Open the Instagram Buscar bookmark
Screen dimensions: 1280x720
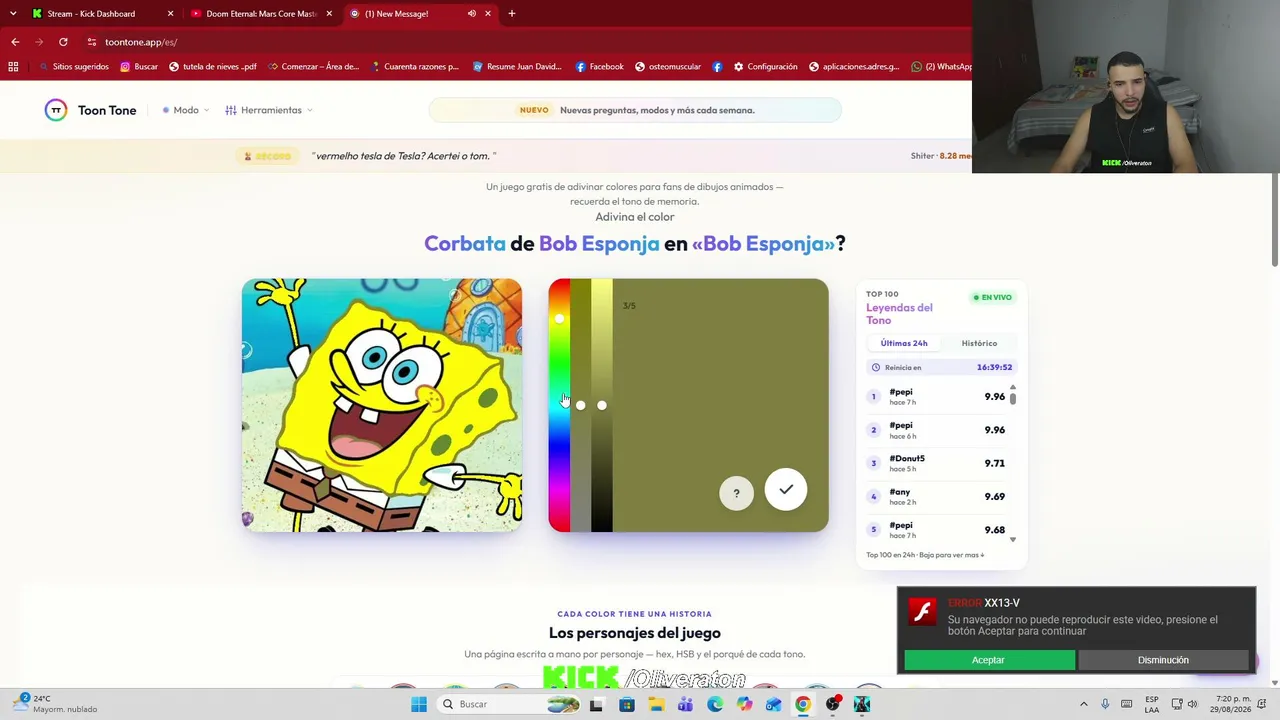click(139, 67)
